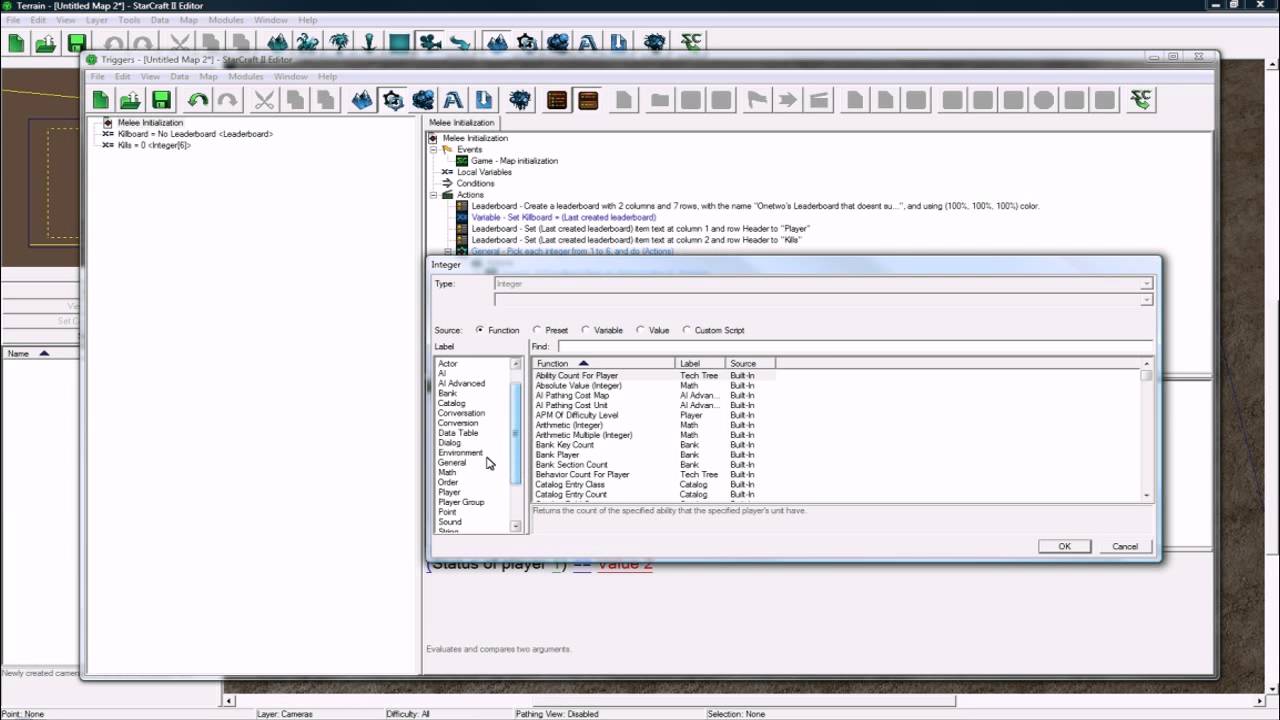Select 'Killboard = No Leaderboard' variable in left panel
The height and width of the screenshot is (720, 1280).
point(195,134)
